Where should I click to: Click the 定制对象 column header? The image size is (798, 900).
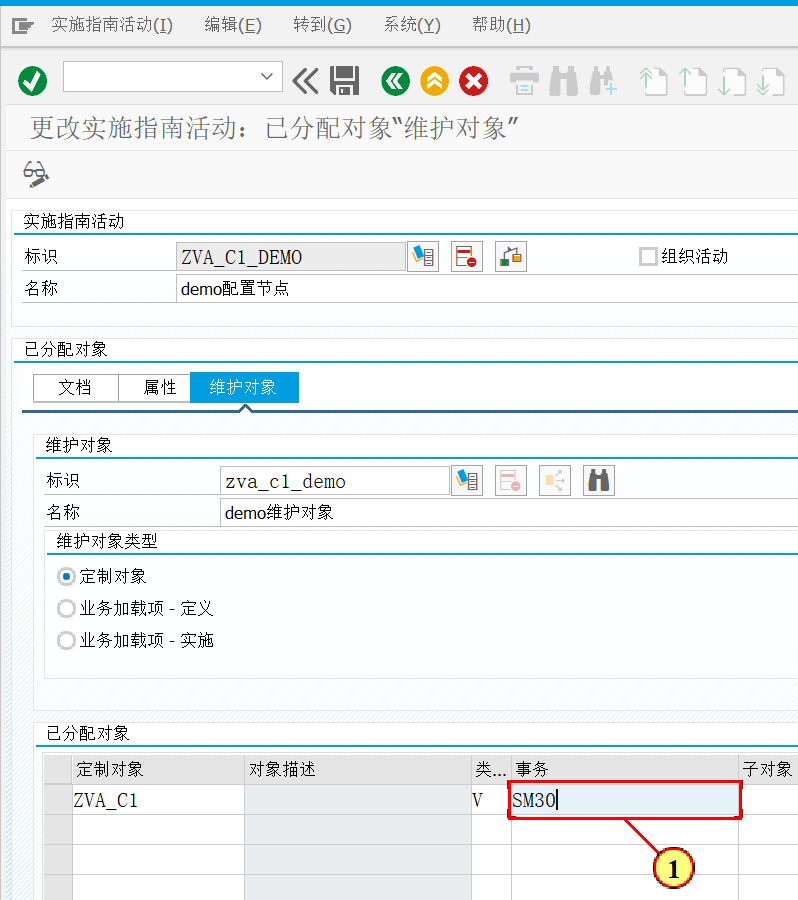click(x=158, y=769)
